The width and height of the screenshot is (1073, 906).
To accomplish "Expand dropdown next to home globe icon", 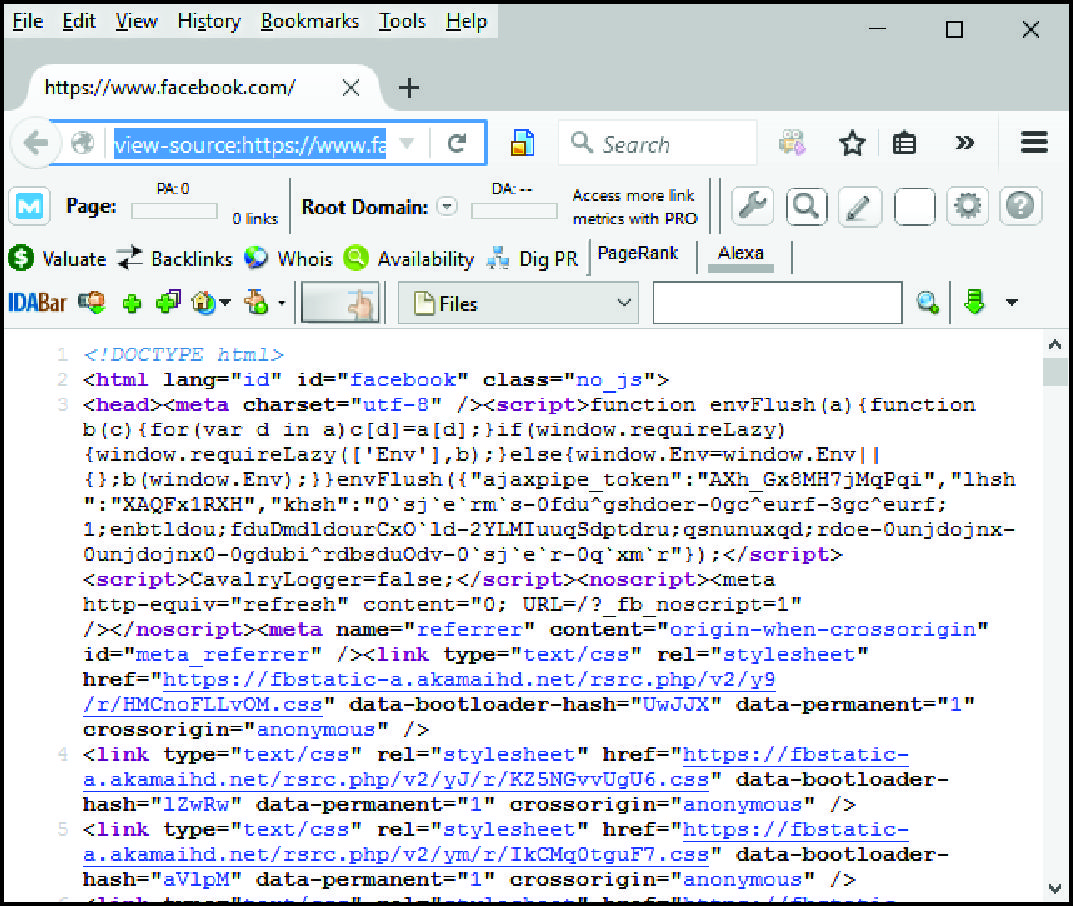I will coord(225,302).
